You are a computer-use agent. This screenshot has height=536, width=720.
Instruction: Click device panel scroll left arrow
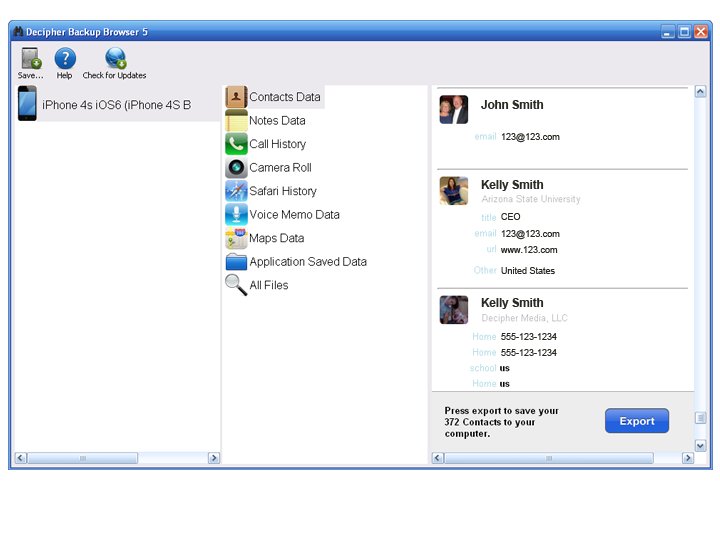21,458
